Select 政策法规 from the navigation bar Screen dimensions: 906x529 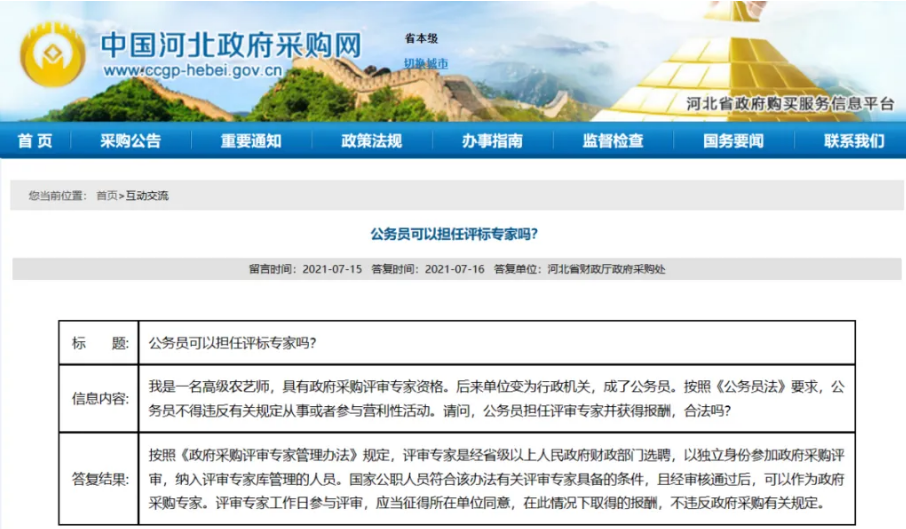(371, 141)
